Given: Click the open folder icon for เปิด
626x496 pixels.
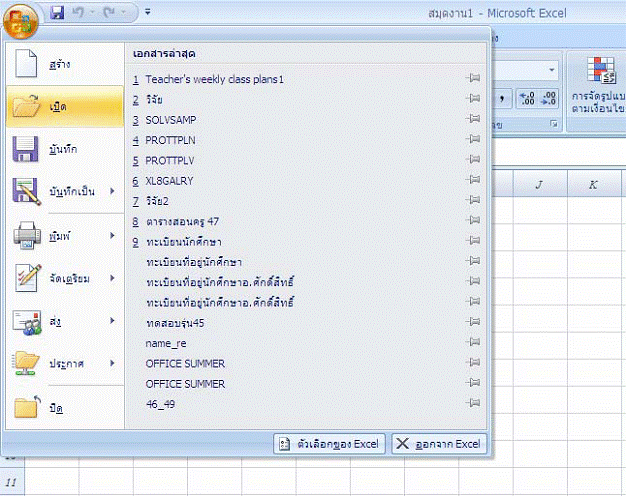Looking at the screenshot, I should pyautogui.click(x=26, y=106).
